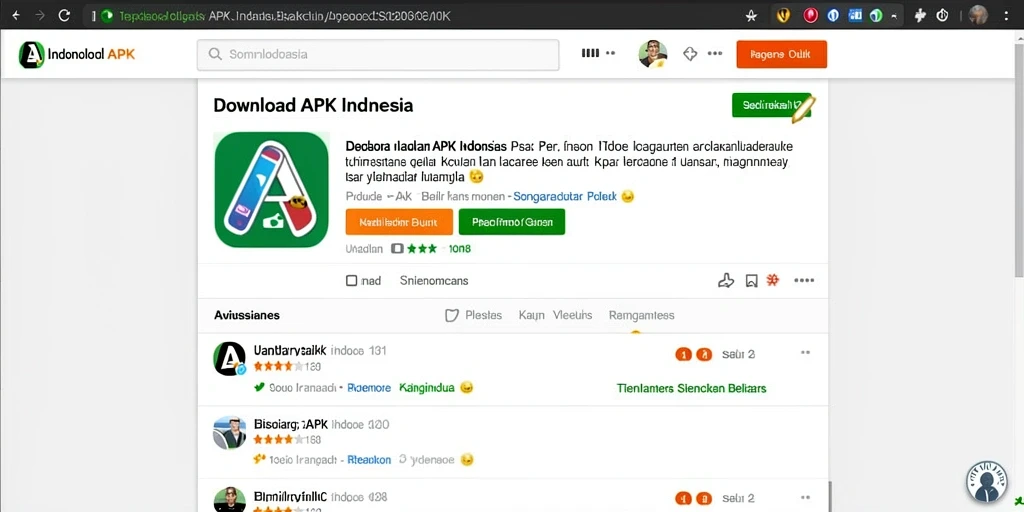Viewport: 1024px width, 512px height.
Task: Click orange badges beside first Sebi 2
Action: (693, 355)
